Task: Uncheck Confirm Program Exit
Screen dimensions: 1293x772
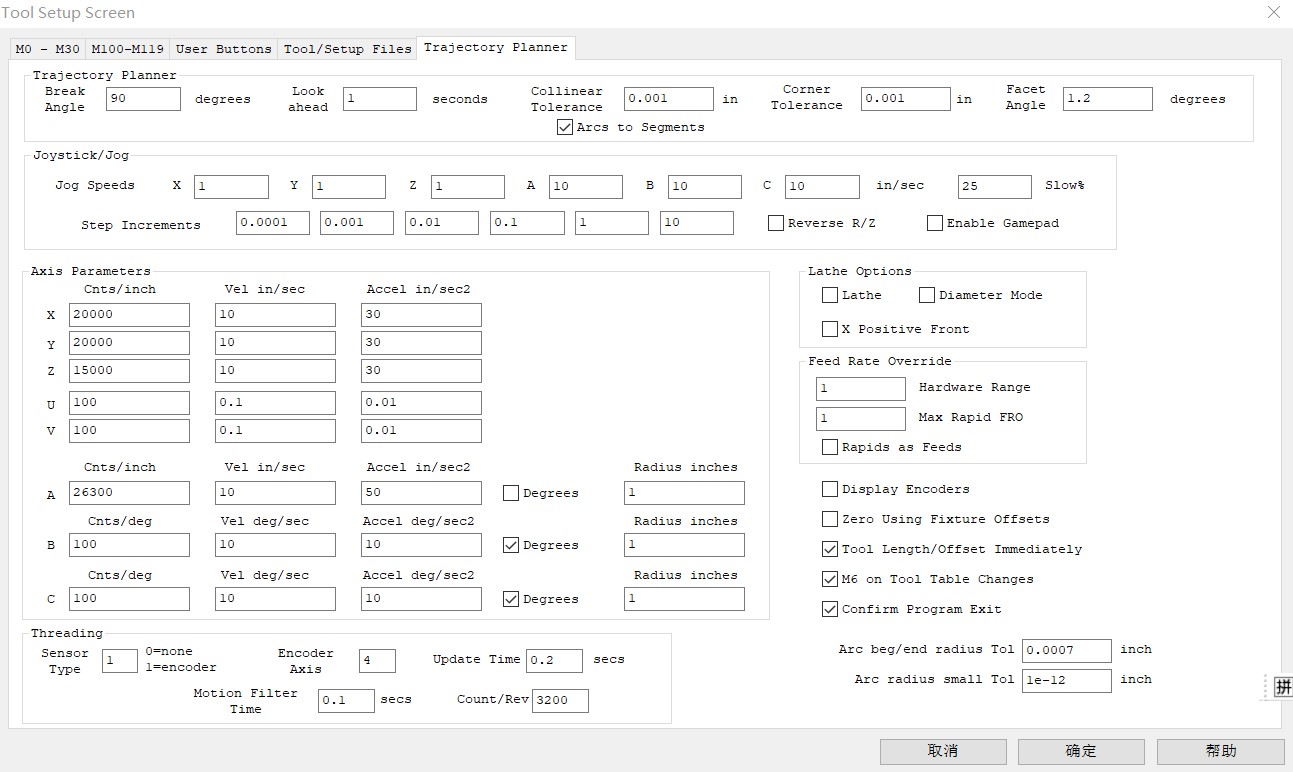Action: [x=830, y=609]
